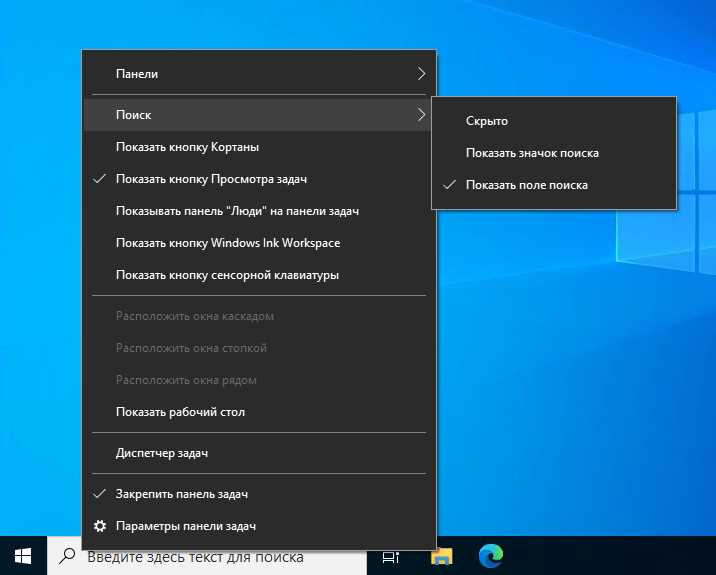The height and width of the screenshot is (575, 716).
Task: Enable Показать кнопку сенсорной клавиатуры
Action: (x=259, y=275)
